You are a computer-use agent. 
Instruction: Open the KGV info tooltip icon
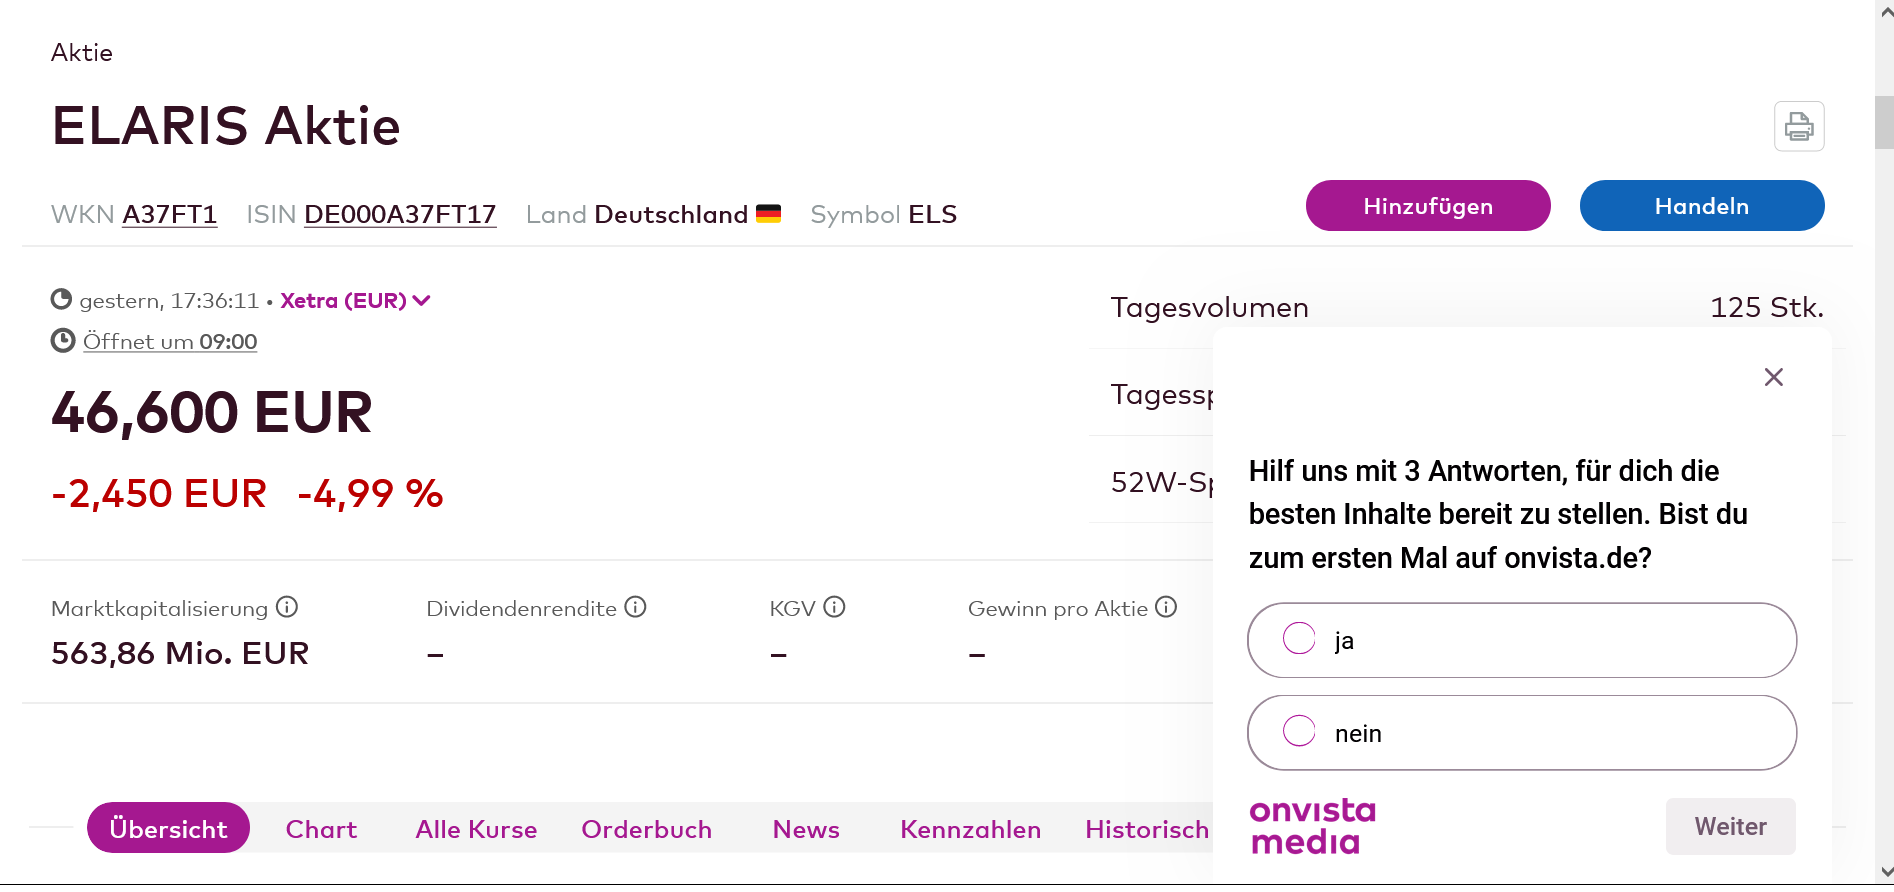[834, 607]
